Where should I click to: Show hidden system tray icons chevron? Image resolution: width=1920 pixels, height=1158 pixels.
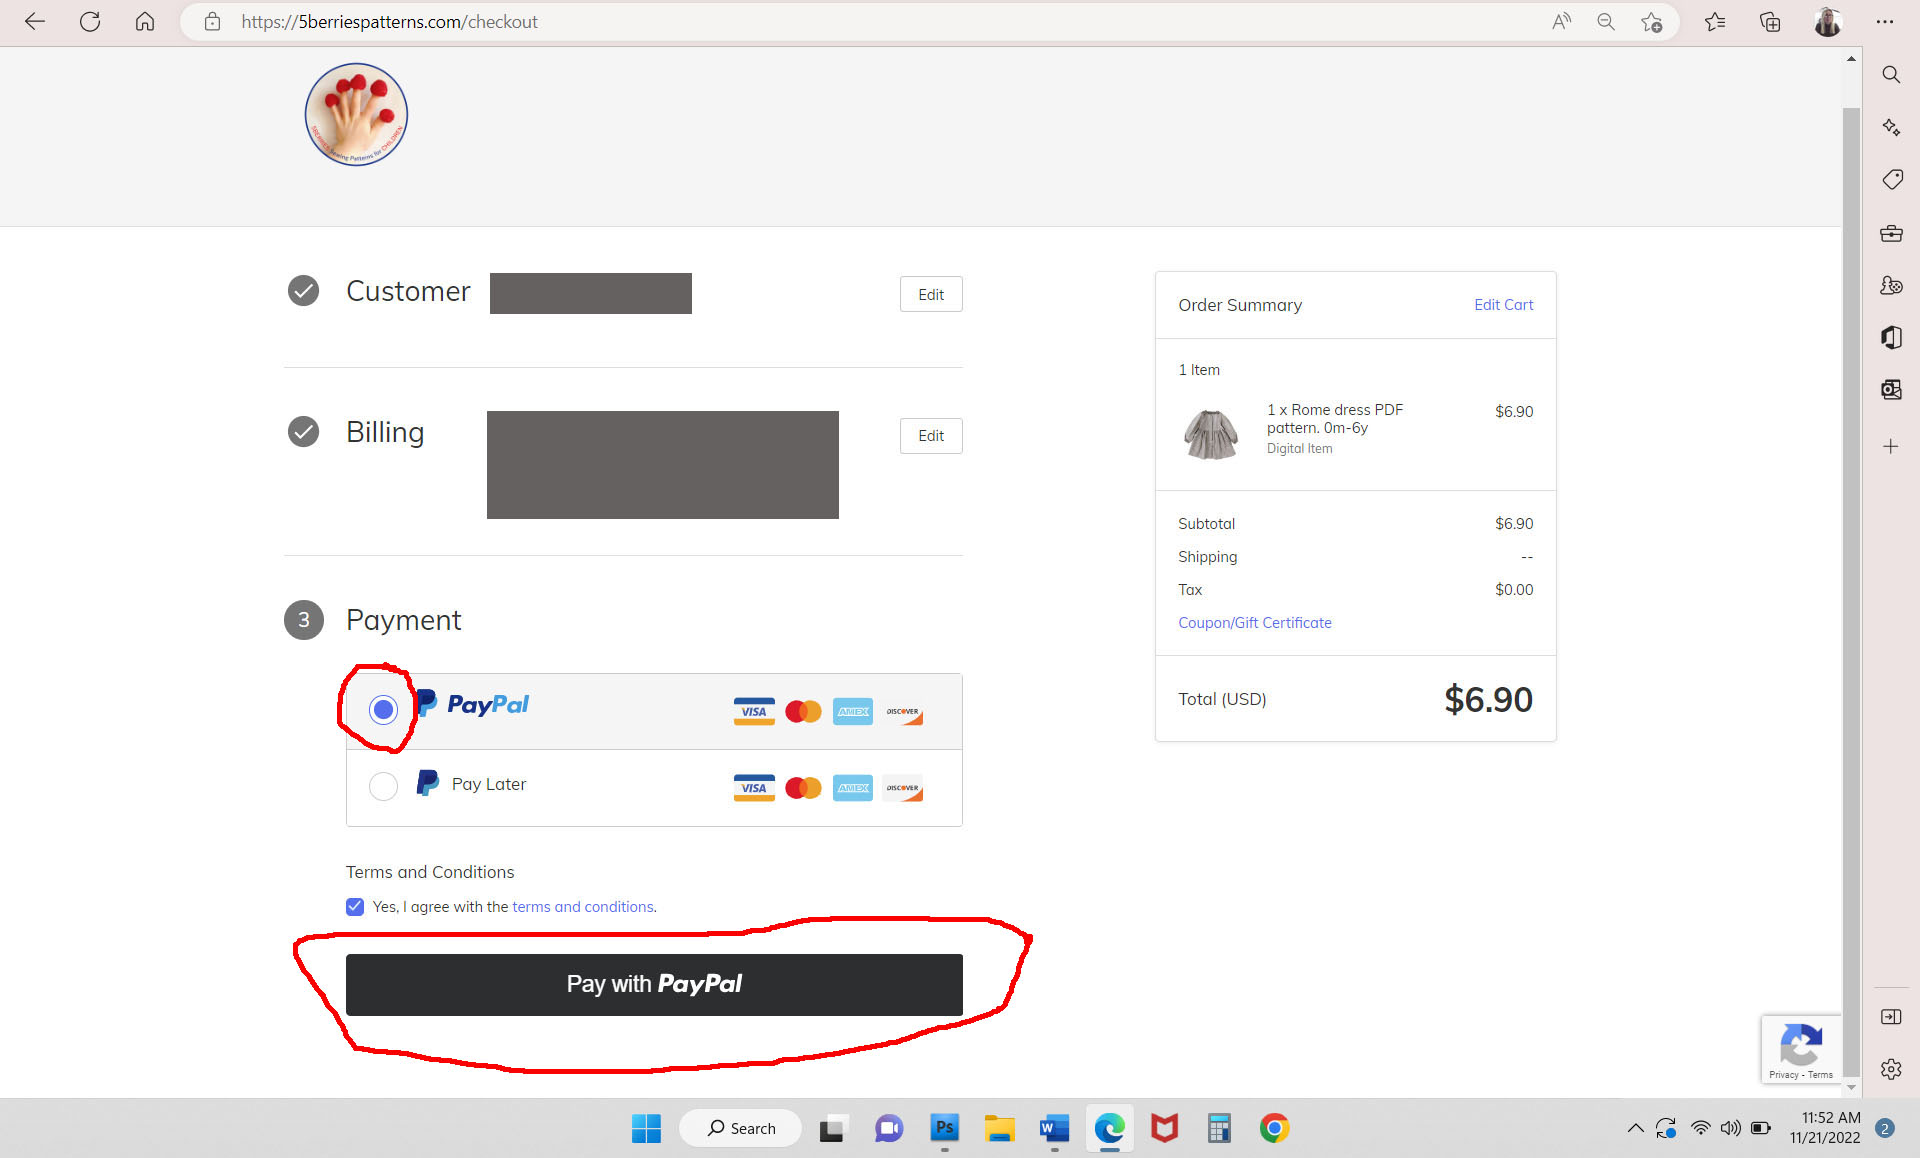(x=1635, y=1128)
